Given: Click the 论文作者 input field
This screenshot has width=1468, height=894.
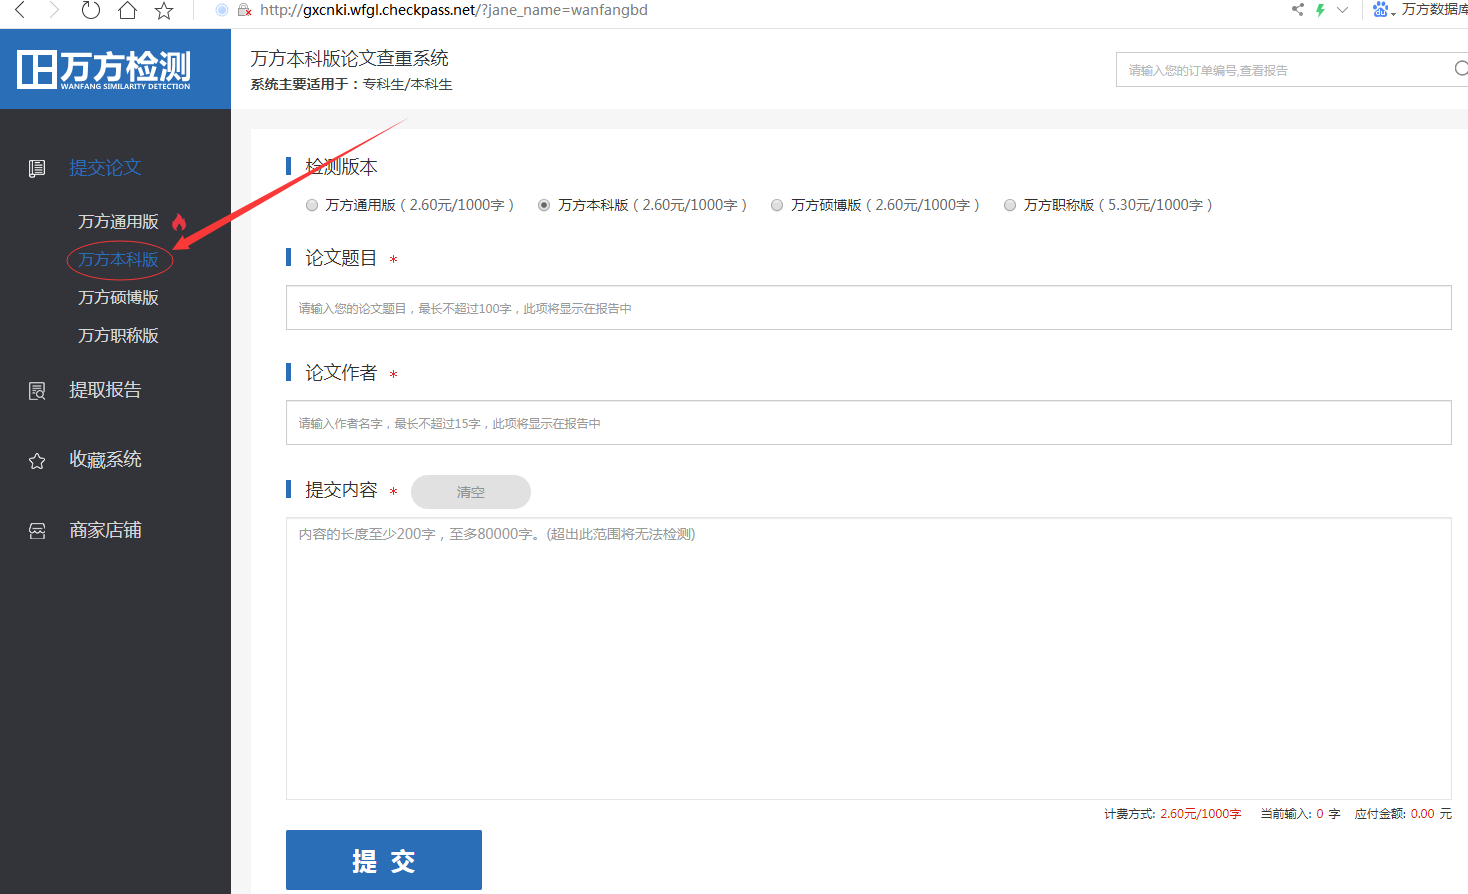Looking at the screenshot, I should coord(868,423).
